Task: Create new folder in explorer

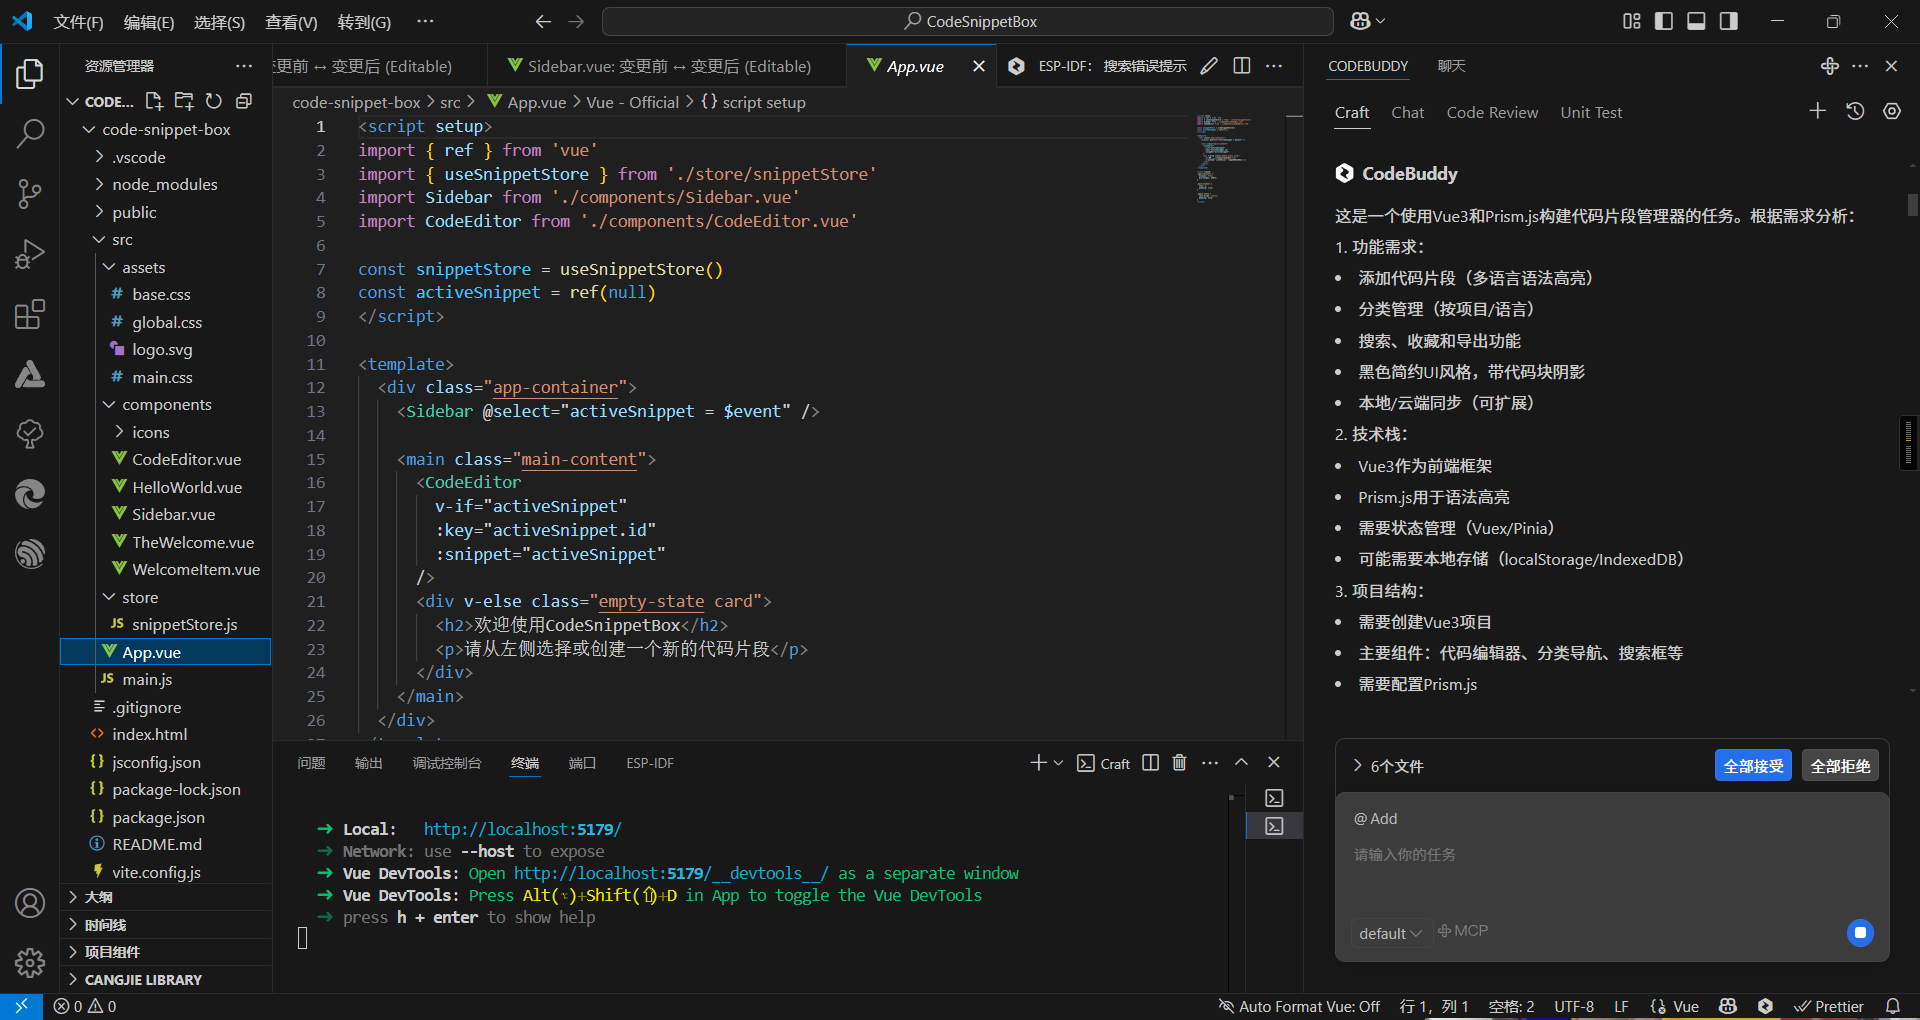Action: 184,101
